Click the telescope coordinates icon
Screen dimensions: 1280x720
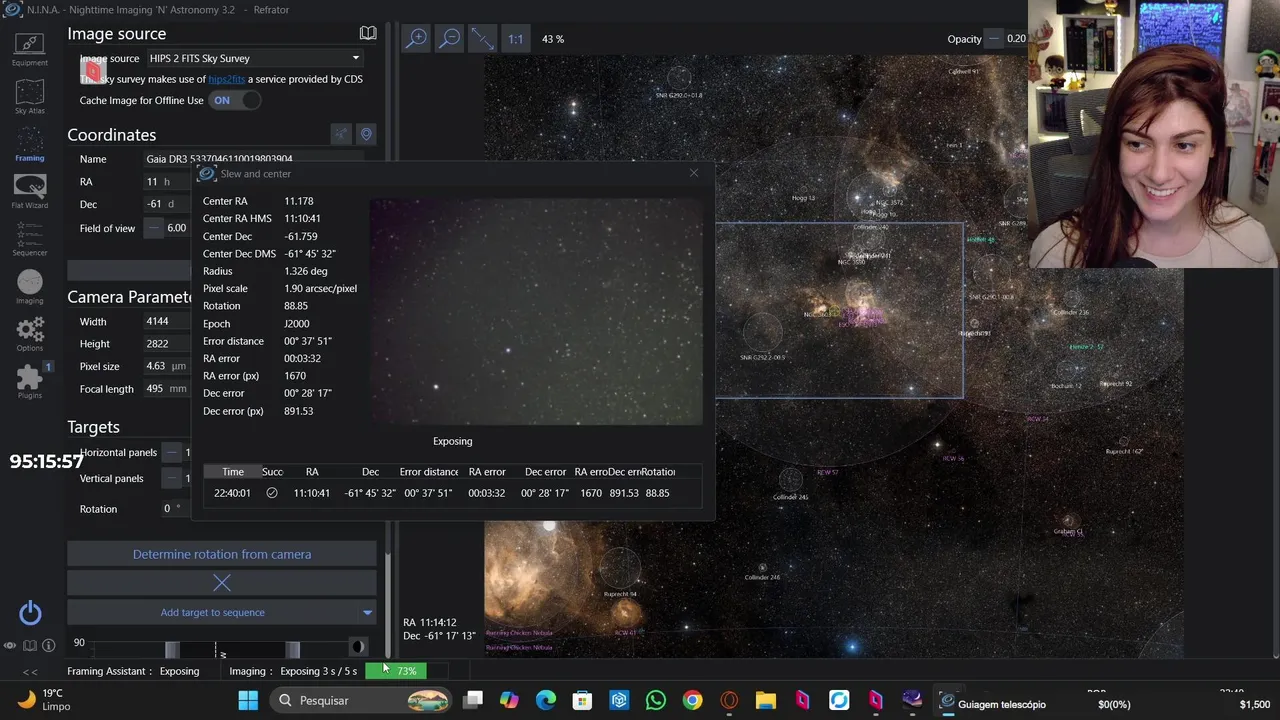tap(341, 134)
